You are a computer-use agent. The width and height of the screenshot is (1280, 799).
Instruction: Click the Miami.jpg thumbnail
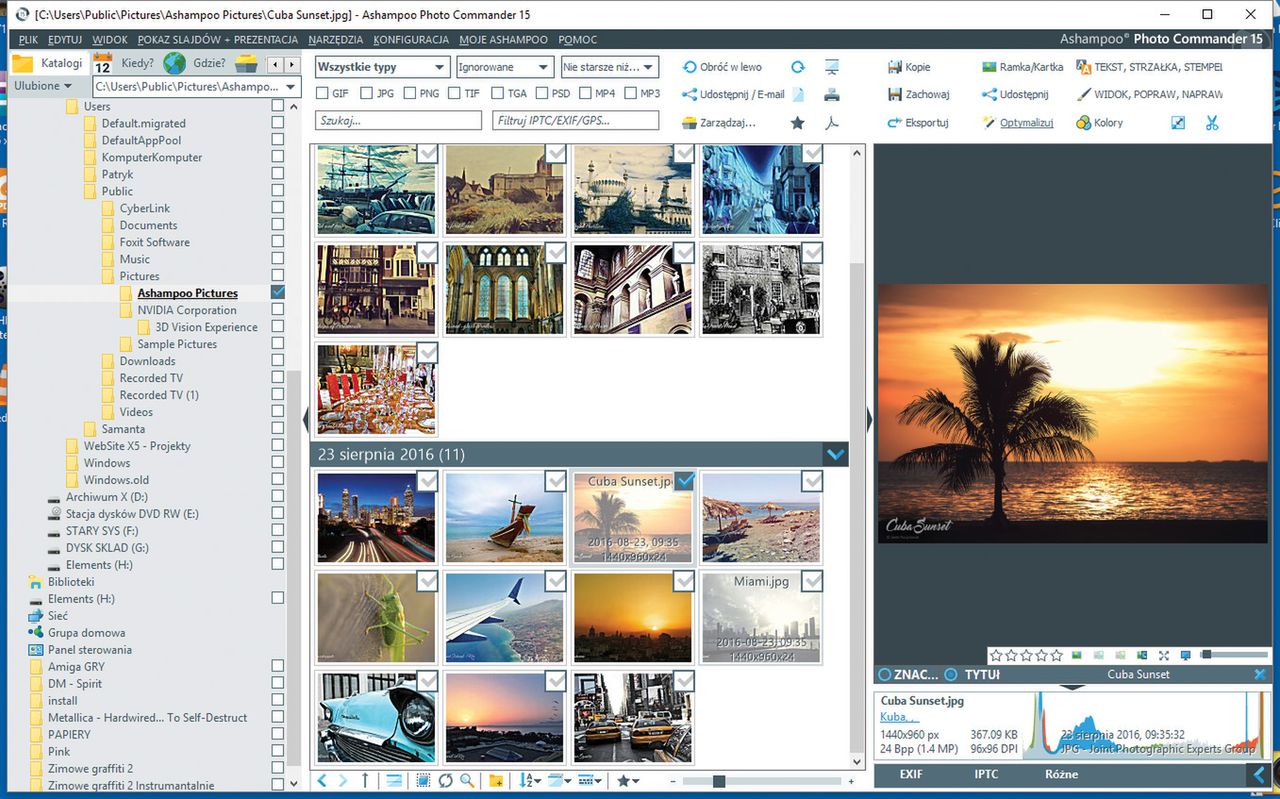[x=762, y=617]
